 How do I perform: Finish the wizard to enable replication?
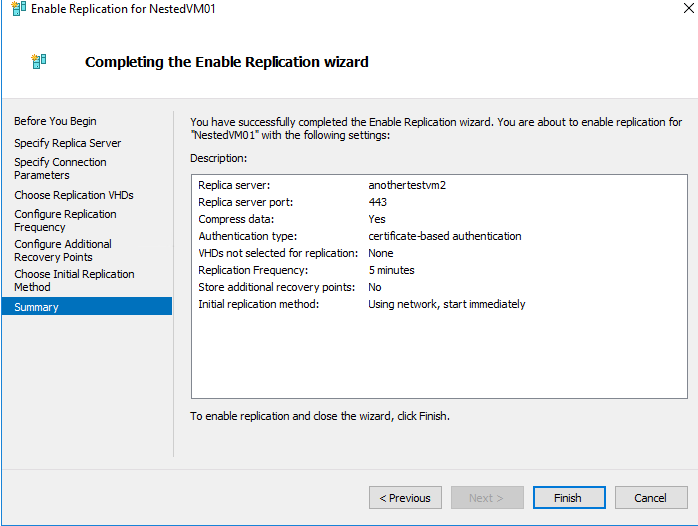tap(569, 498)
